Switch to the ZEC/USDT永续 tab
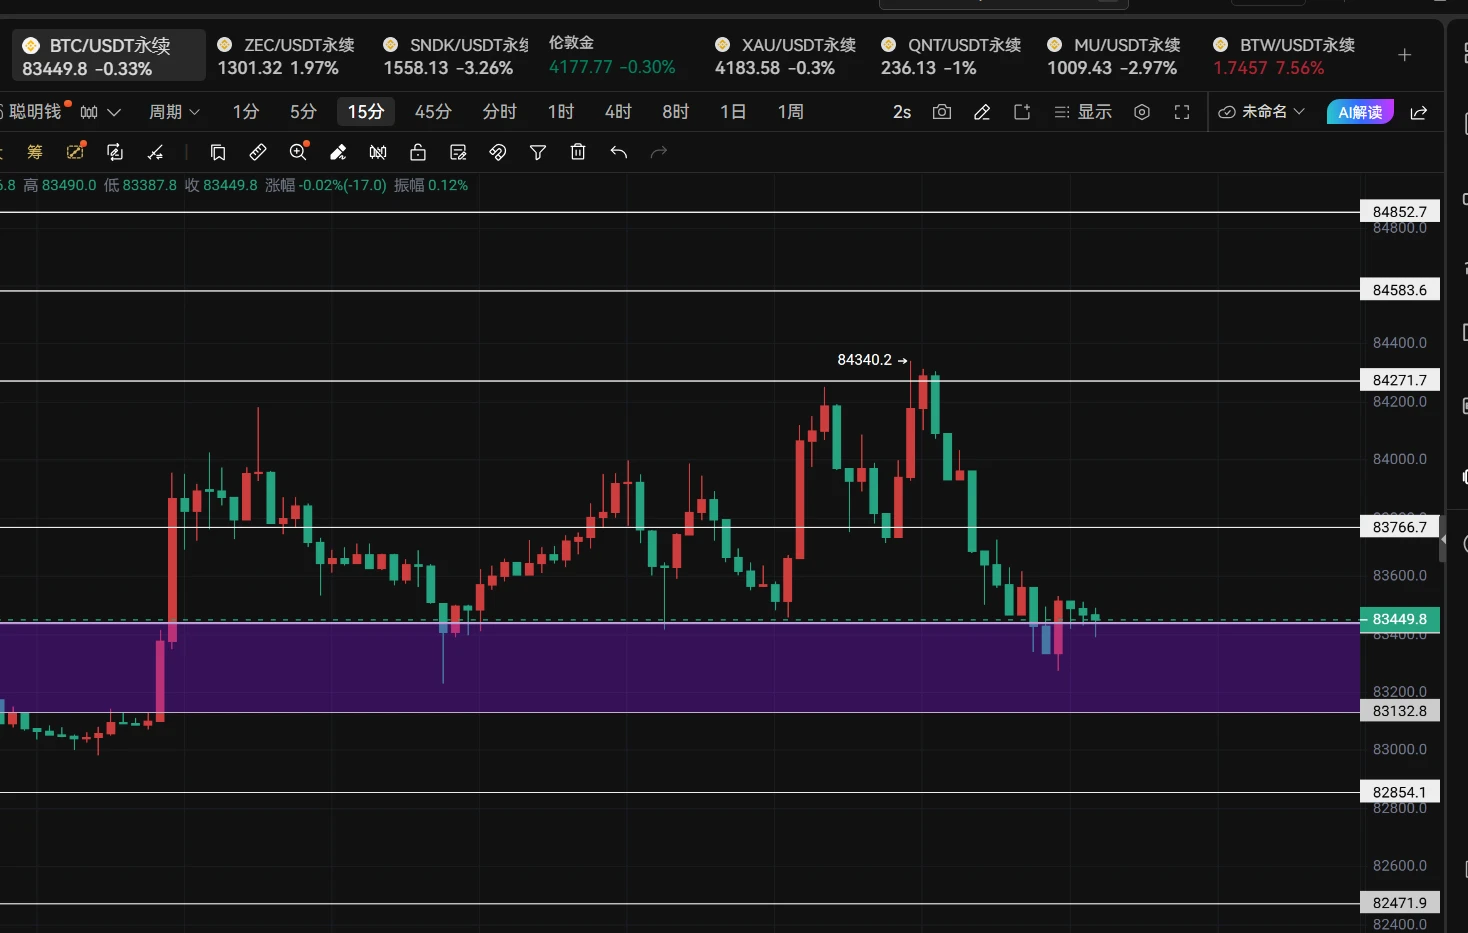Image resolution: width=1468 pixels, height=933 pixels. point(286,56)
